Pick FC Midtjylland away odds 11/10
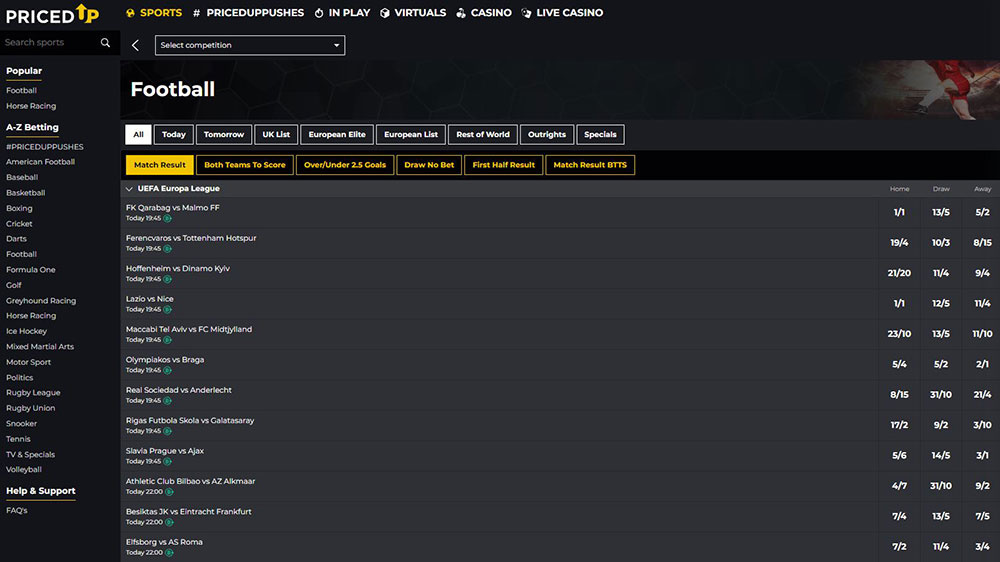This screenshot has height=562, width=1000. [982, 334]
